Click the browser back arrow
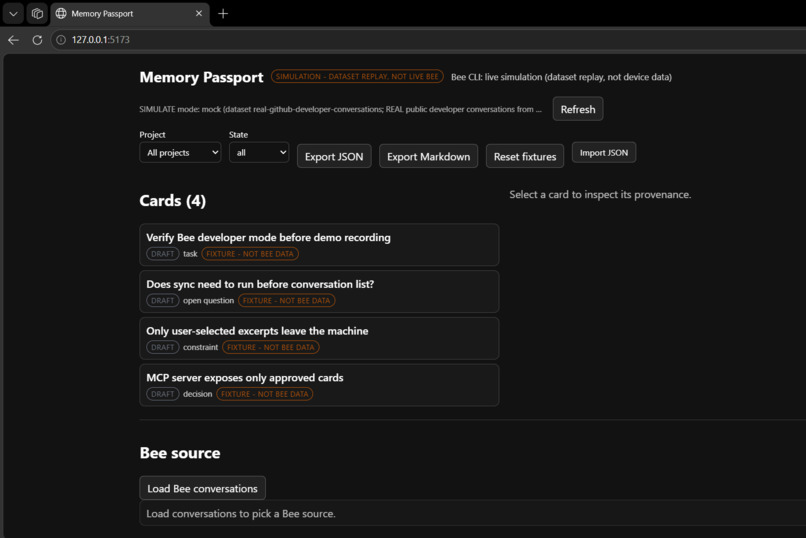806x538 pixels. click(x=13, y=40)
